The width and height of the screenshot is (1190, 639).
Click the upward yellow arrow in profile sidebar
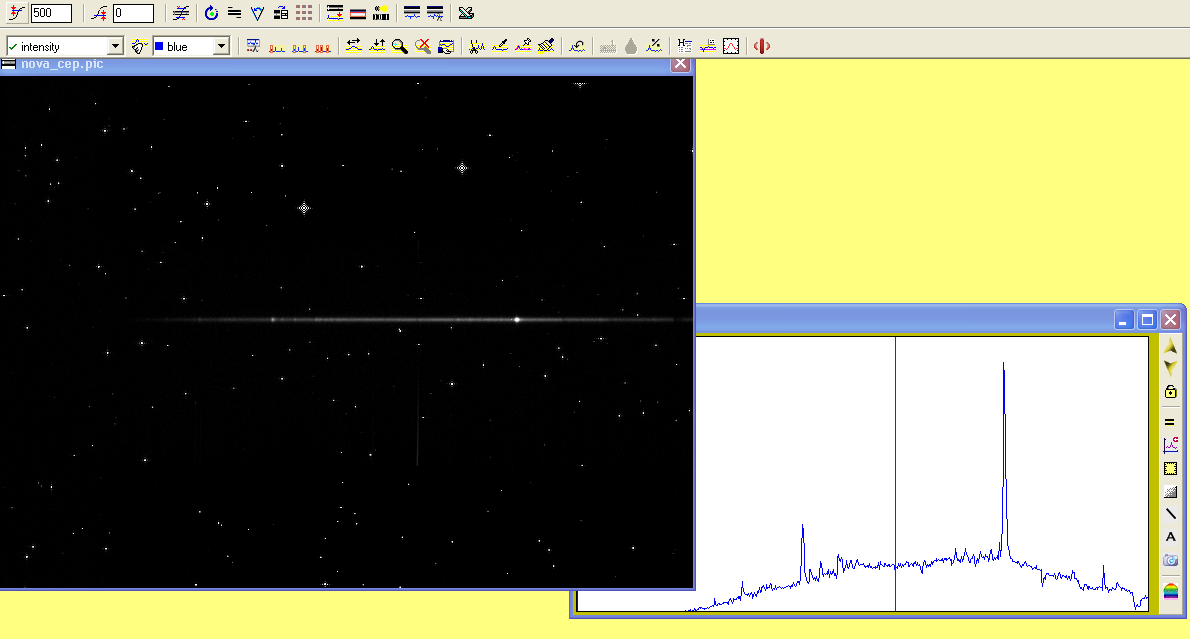coord(1170,346)
